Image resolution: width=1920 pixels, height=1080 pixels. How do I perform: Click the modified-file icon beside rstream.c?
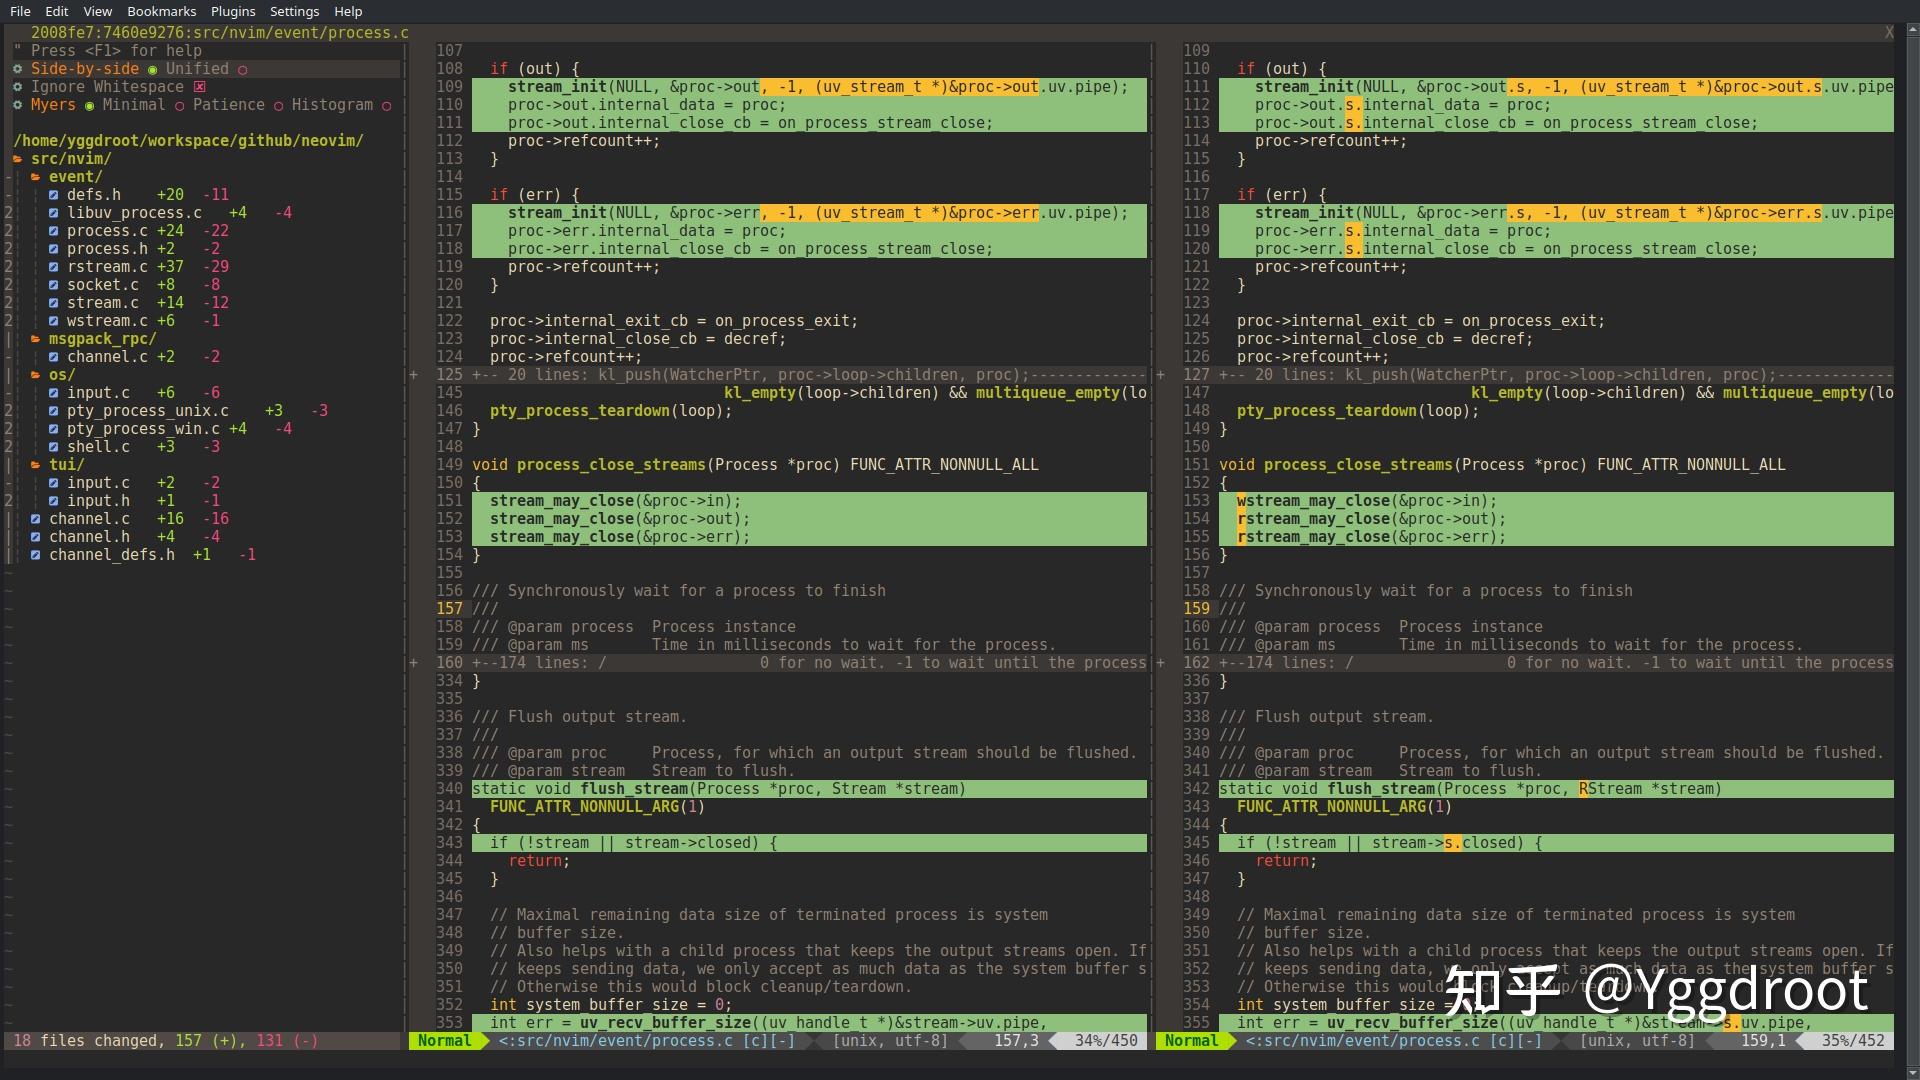[x=54, y=267]
